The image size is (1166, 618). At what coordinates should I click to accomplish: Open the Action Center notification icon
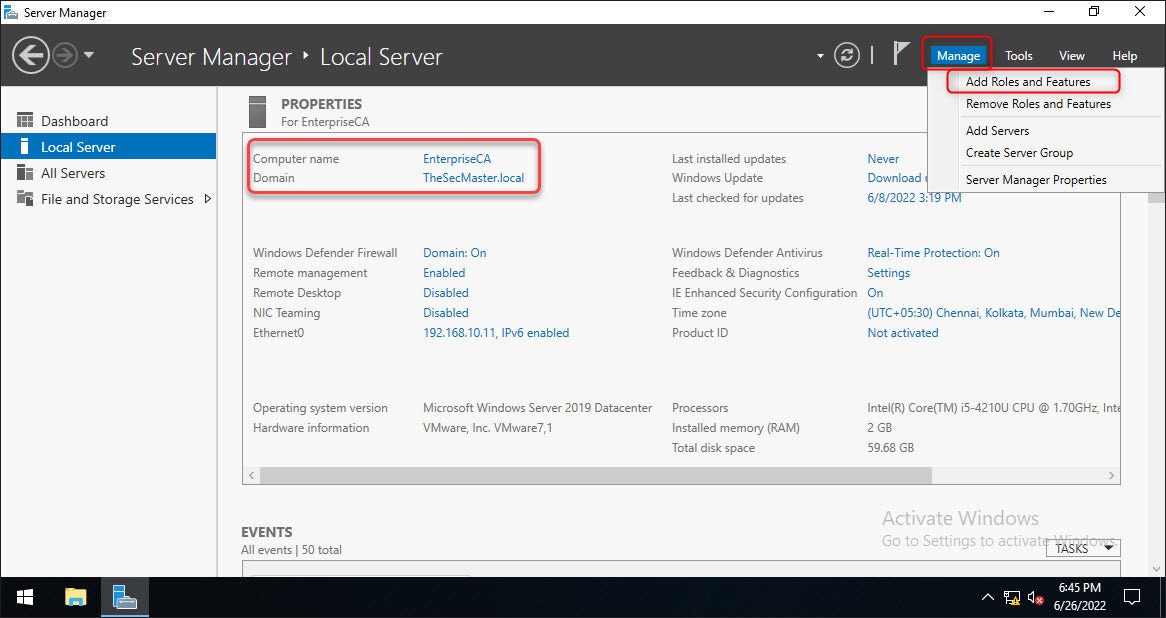click(x=1132, y=596)
